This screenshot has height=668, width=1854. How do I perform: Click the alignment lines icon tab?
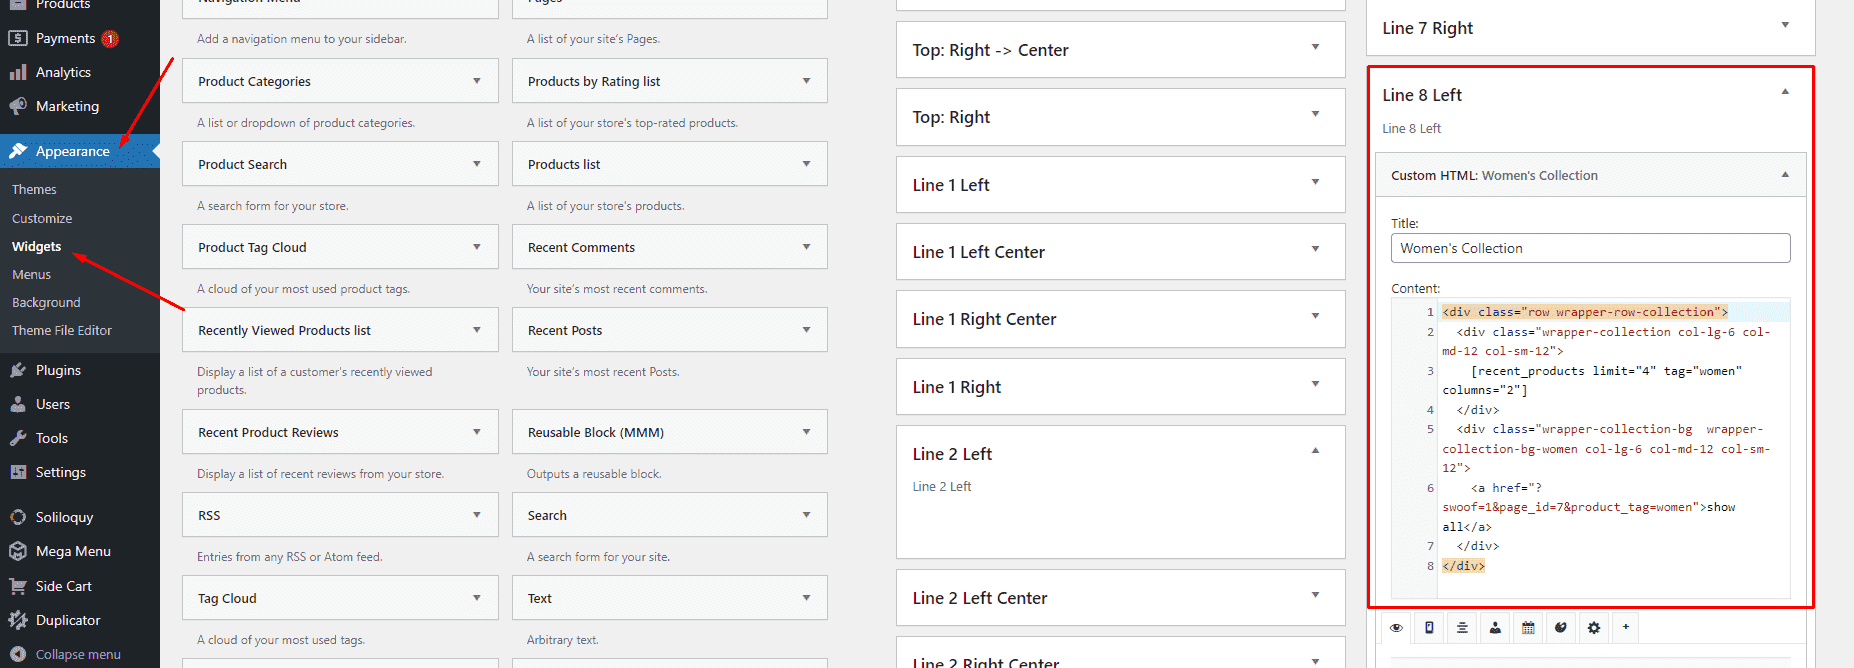click(1462, 628)
